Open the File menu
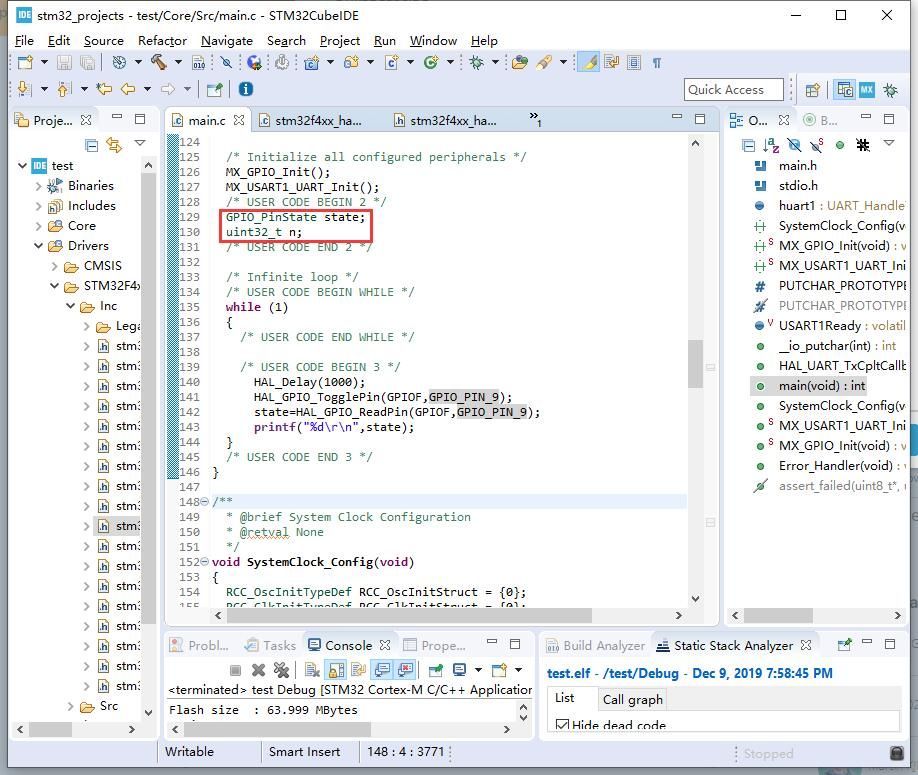 point(24,40)
